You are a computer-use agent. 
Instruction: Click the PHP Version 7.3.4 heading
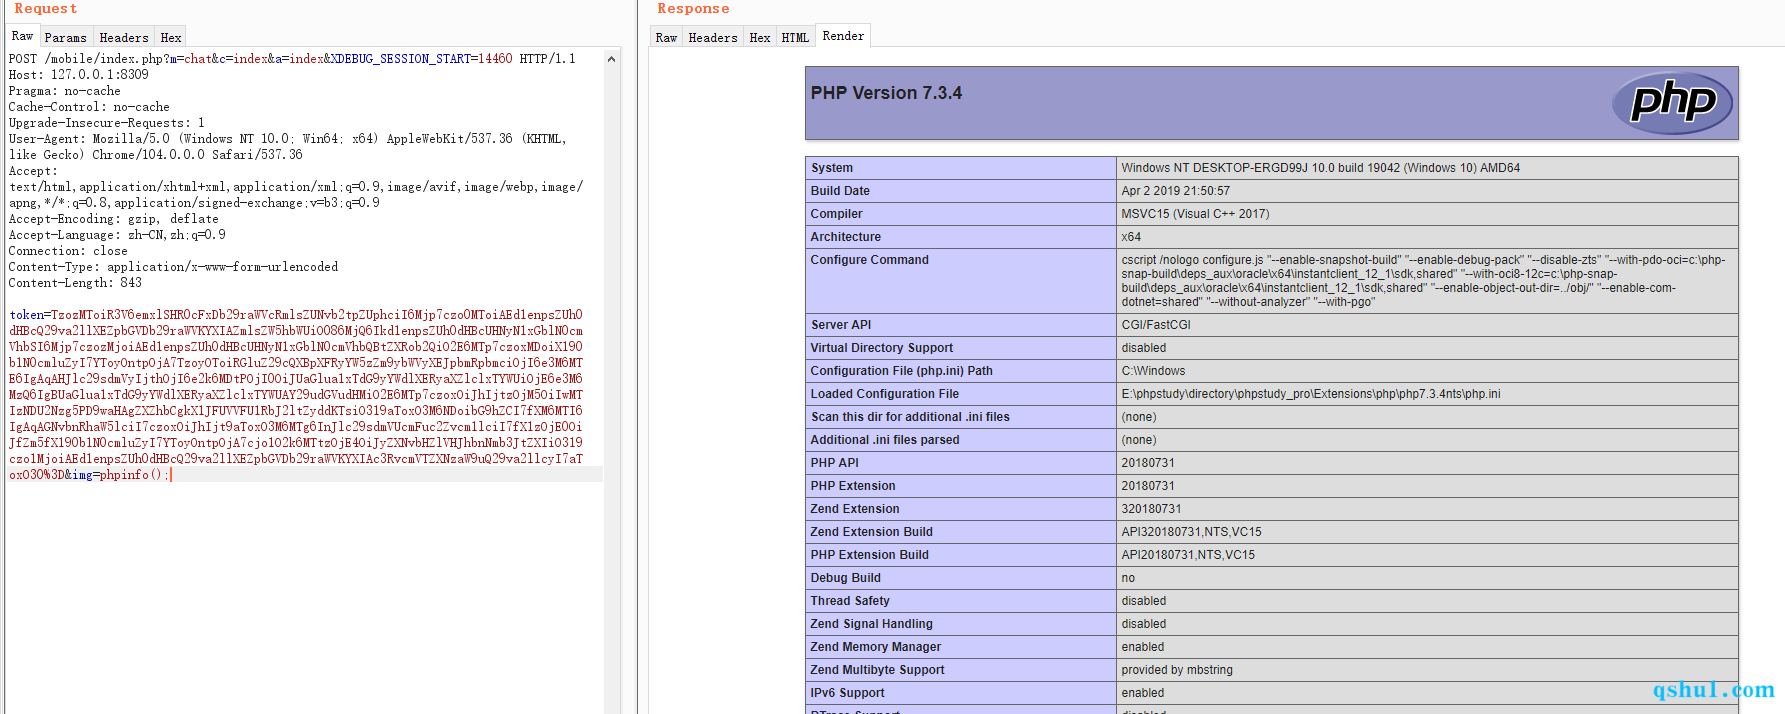[886, 93]
